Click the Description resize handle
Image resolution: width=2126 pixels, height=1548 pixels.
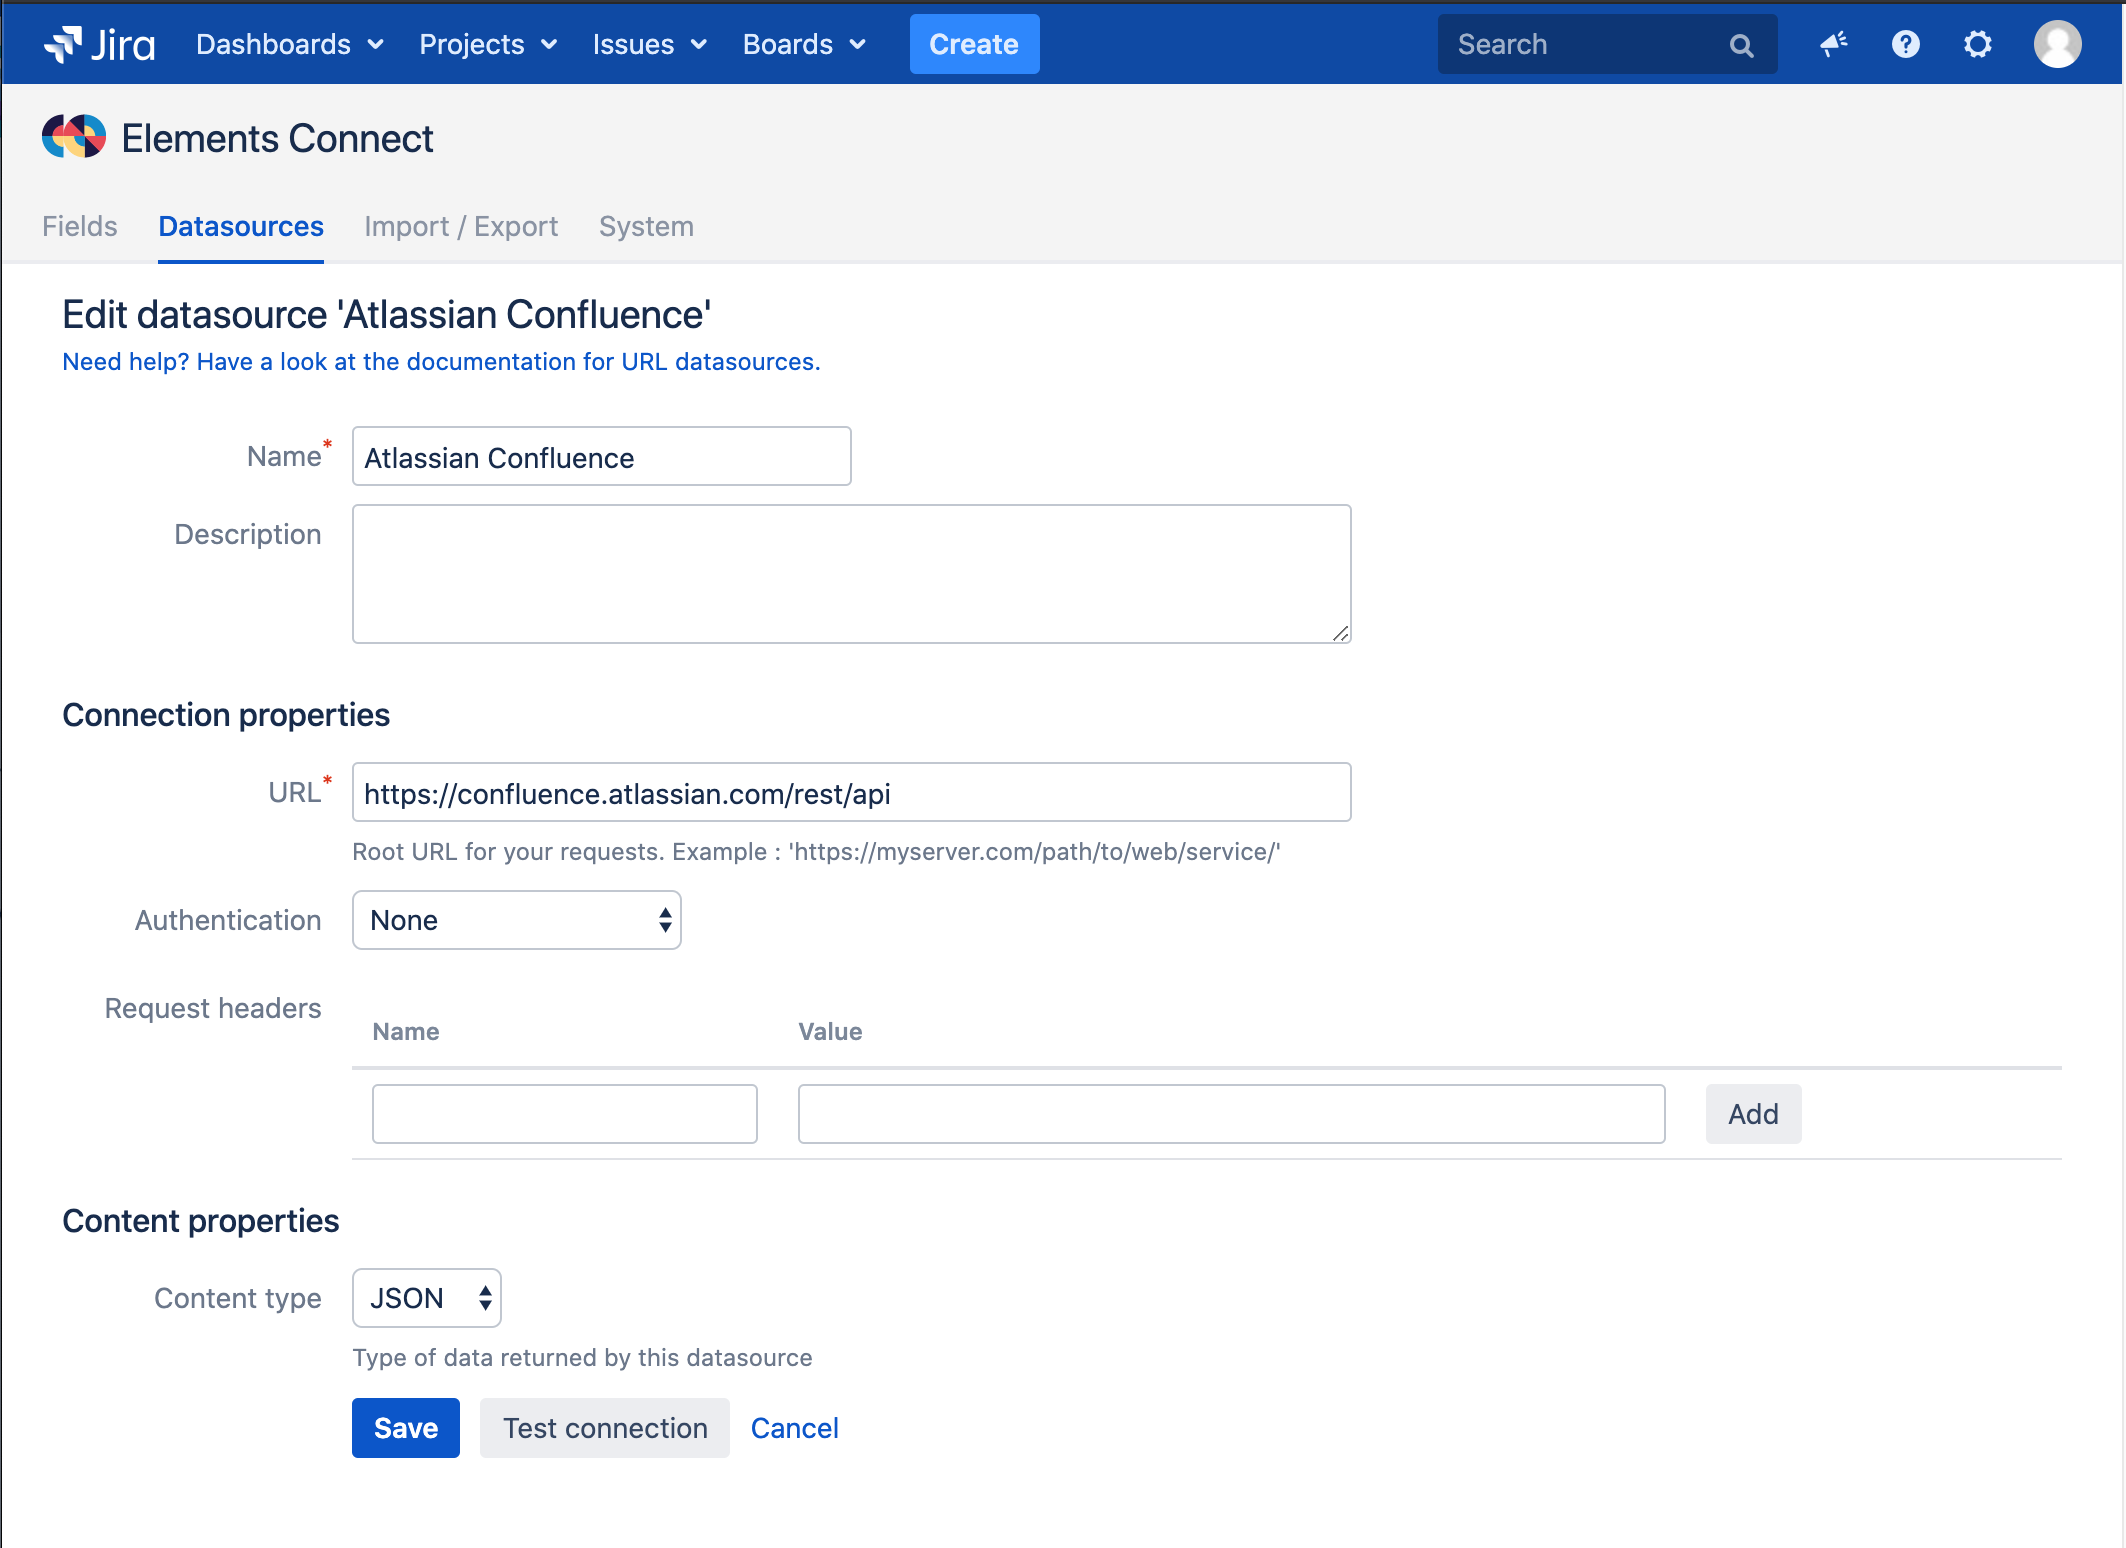(x=1340, y=633)
